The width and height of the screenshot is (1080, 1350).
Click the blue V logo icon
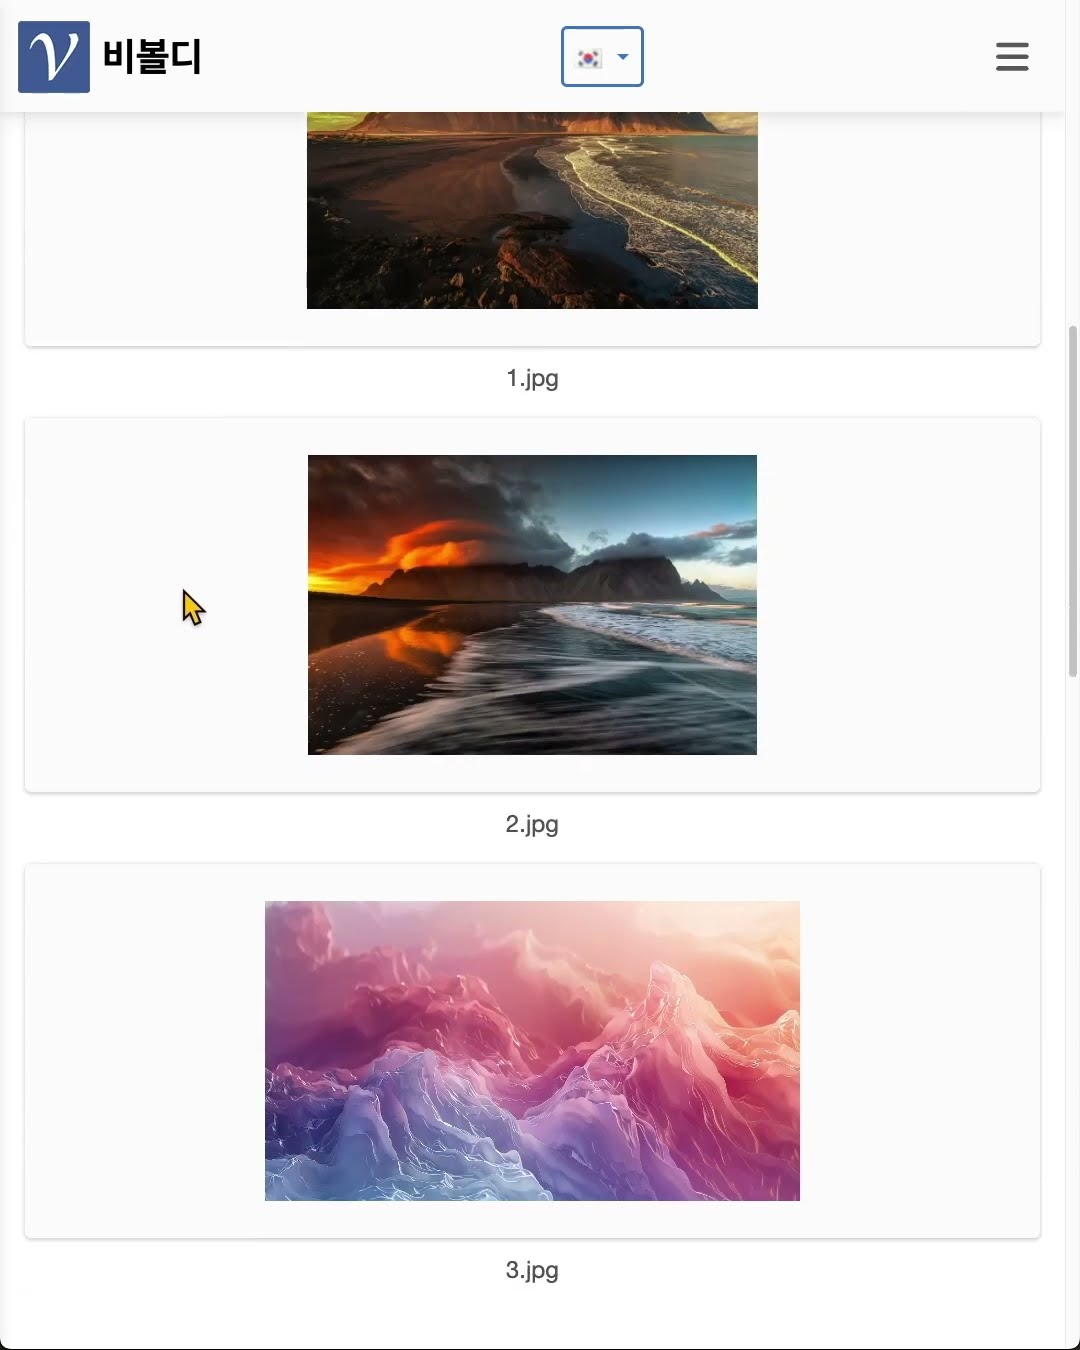[54, 57]
